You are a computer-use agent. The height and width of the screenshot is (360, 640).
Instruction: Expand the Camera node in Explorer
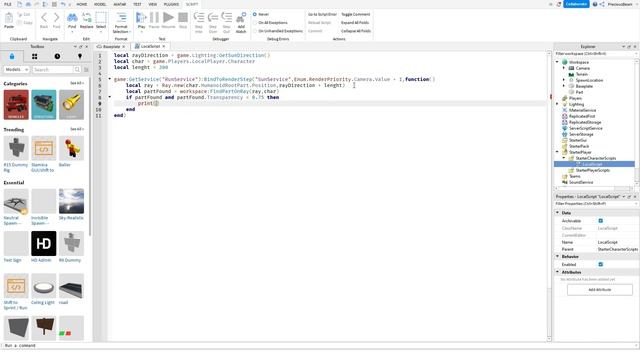tap(564, 68)
